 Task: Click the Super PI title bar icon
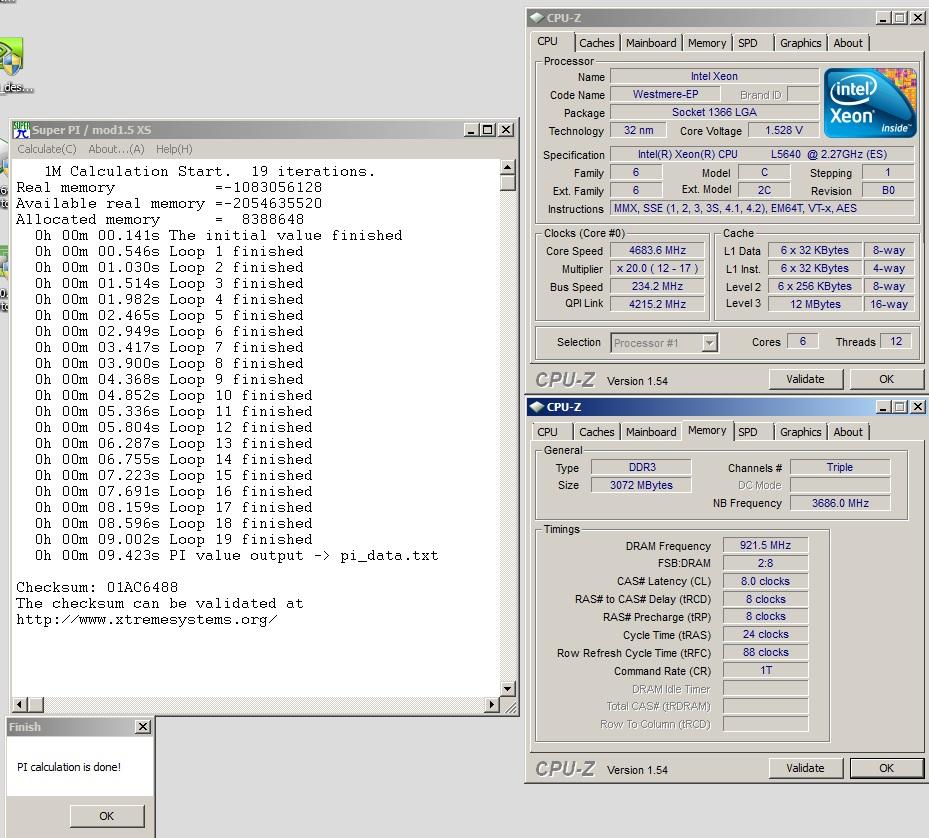21,130
